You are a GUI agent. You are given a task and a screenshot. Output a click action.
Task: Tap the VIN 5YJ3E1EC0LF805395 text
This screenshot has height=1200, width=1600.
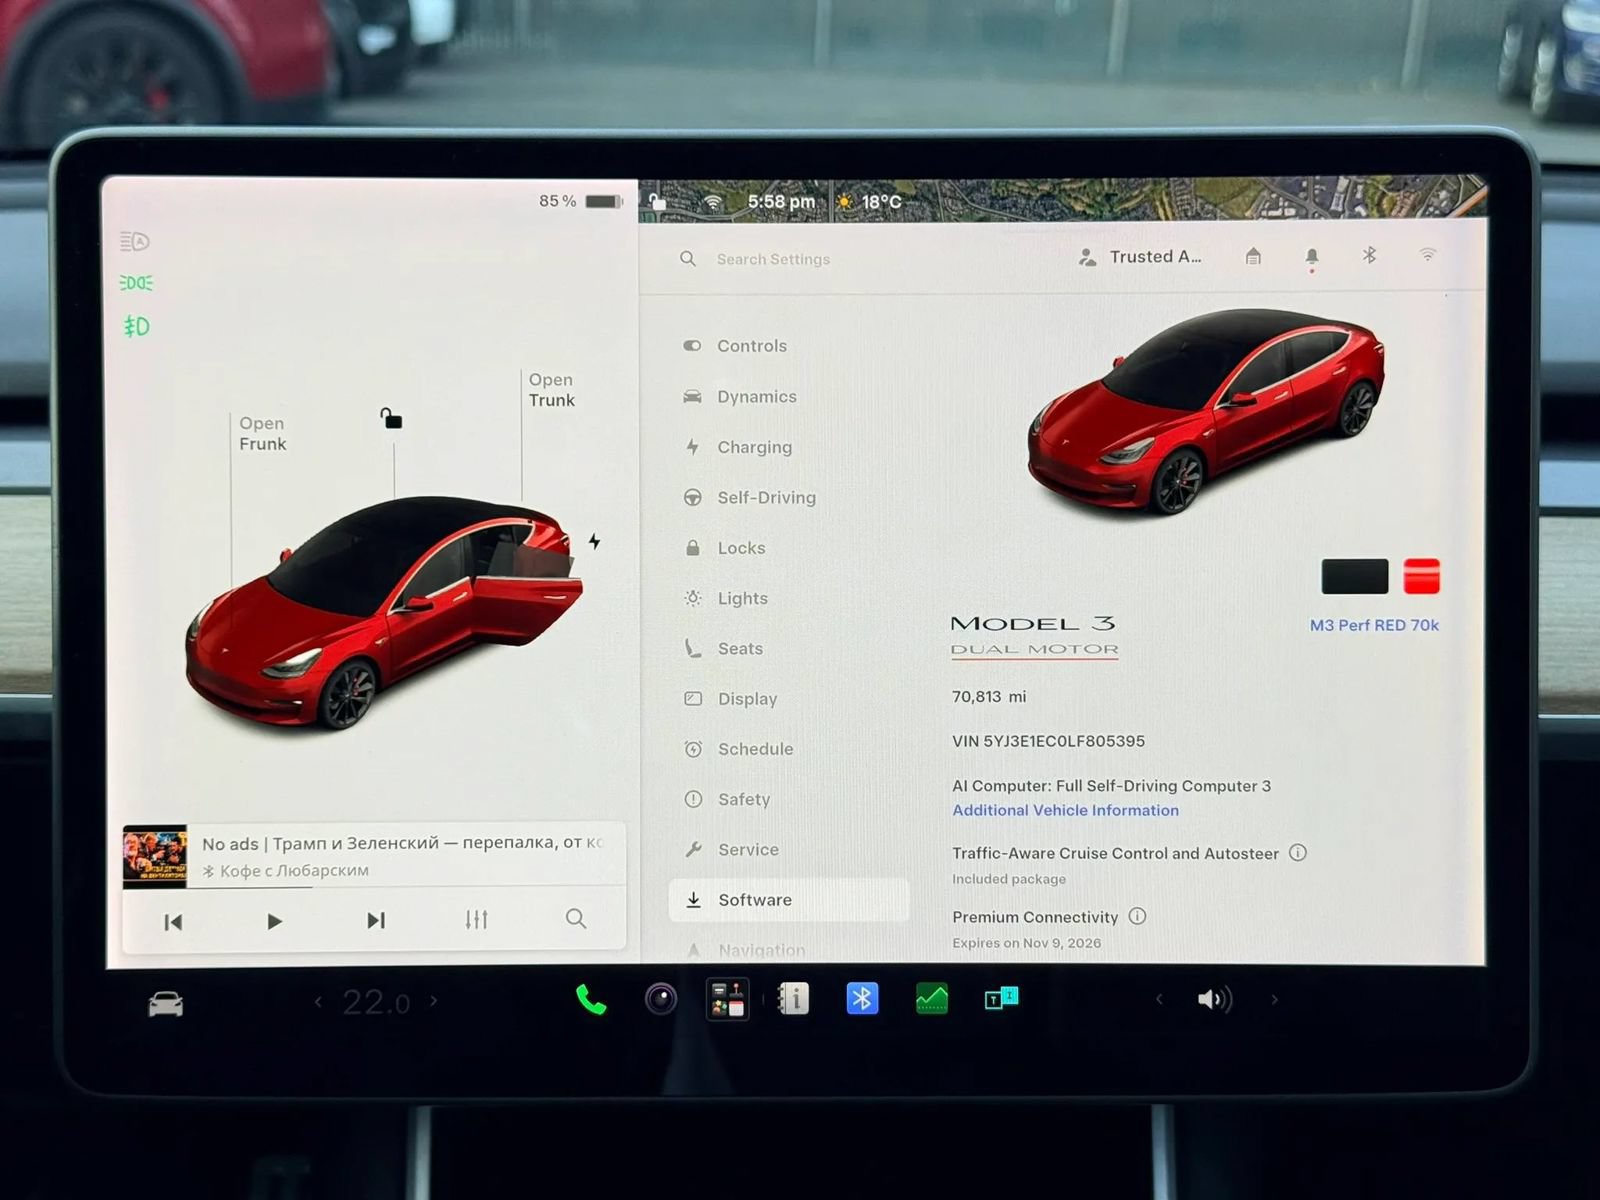1048,742
